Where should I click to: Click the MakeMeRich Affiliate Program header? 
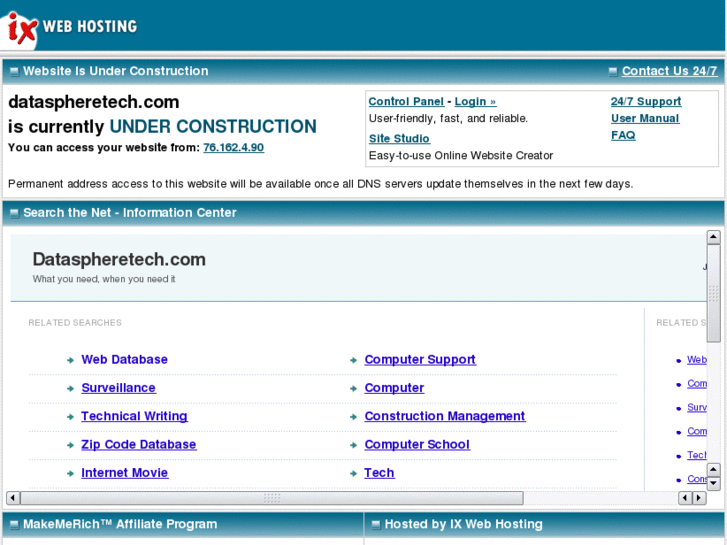click(120, 524)
